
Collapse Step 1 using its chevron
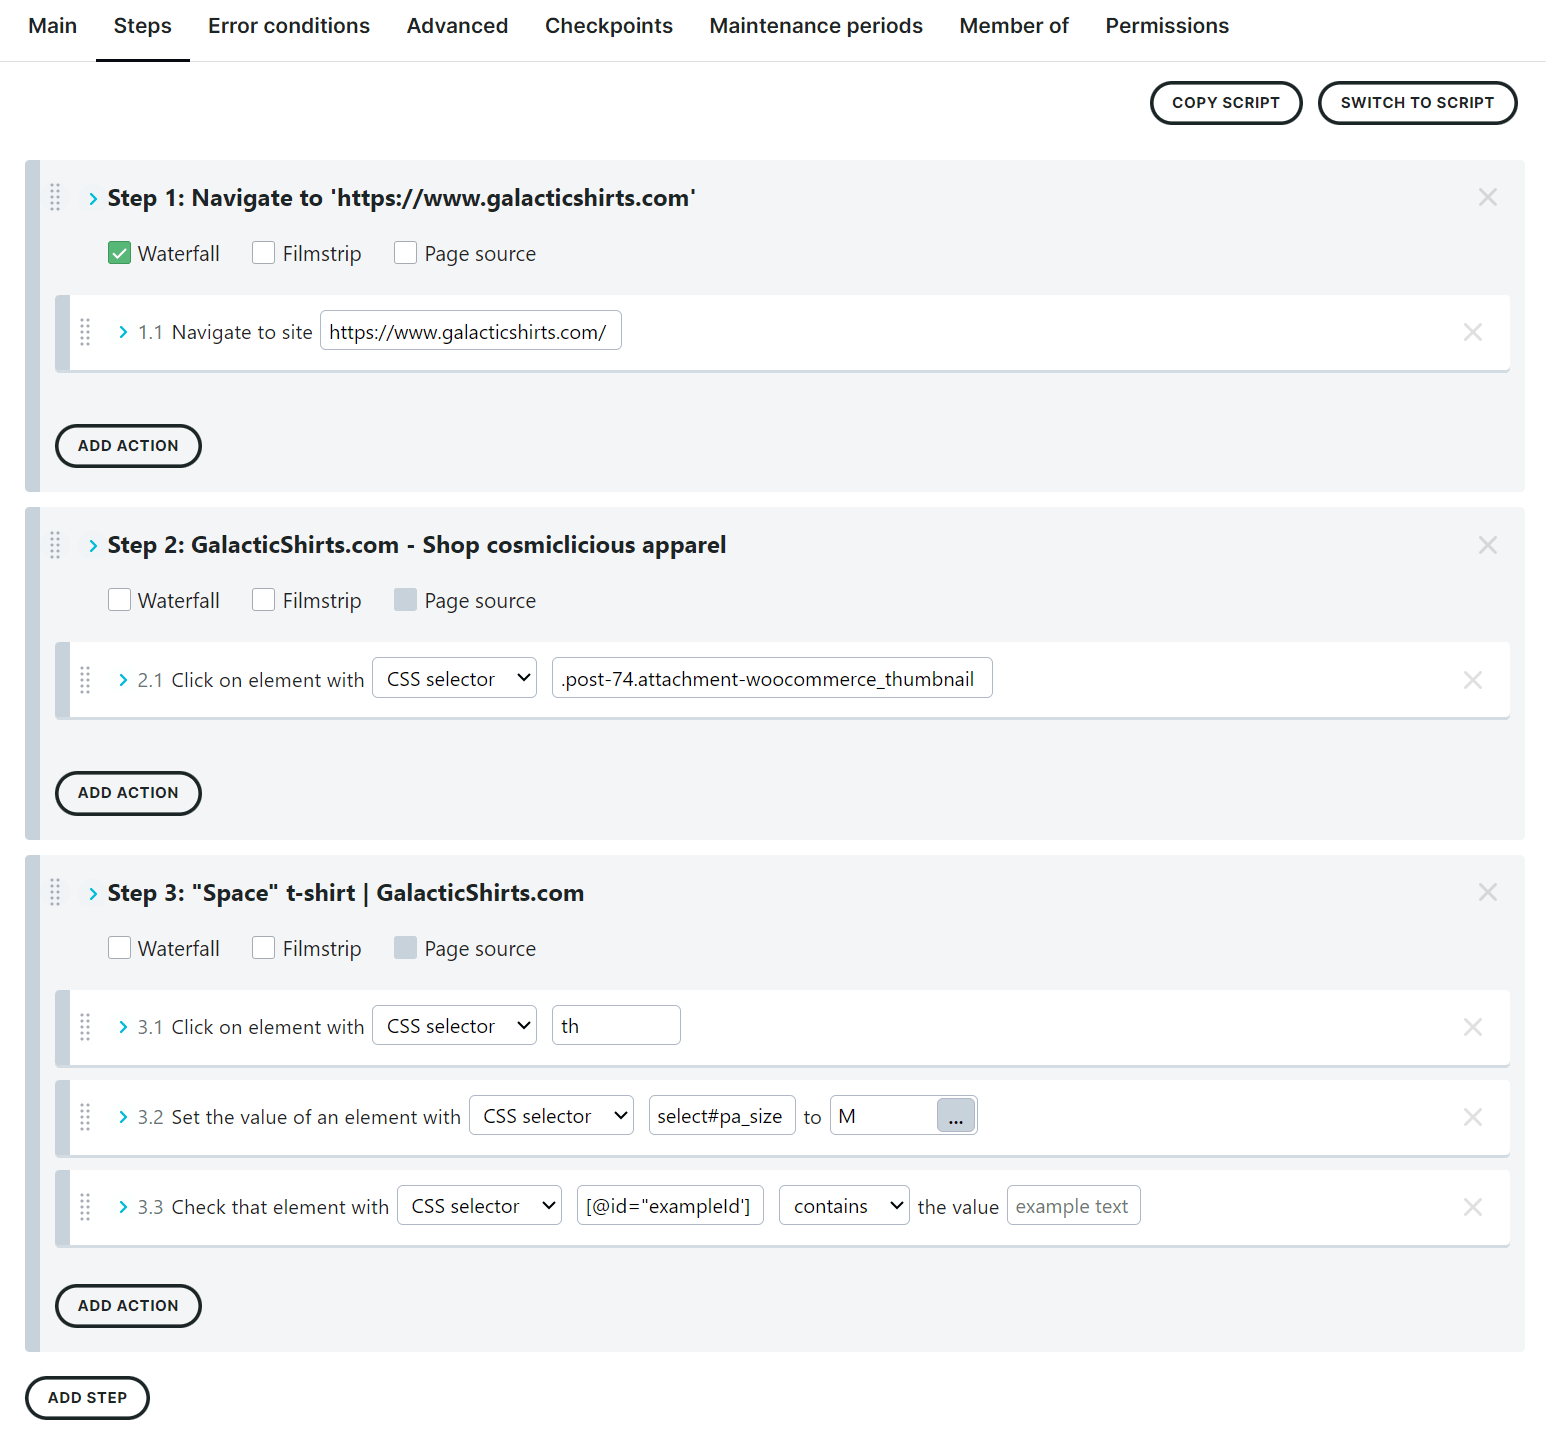coord(93,198)
